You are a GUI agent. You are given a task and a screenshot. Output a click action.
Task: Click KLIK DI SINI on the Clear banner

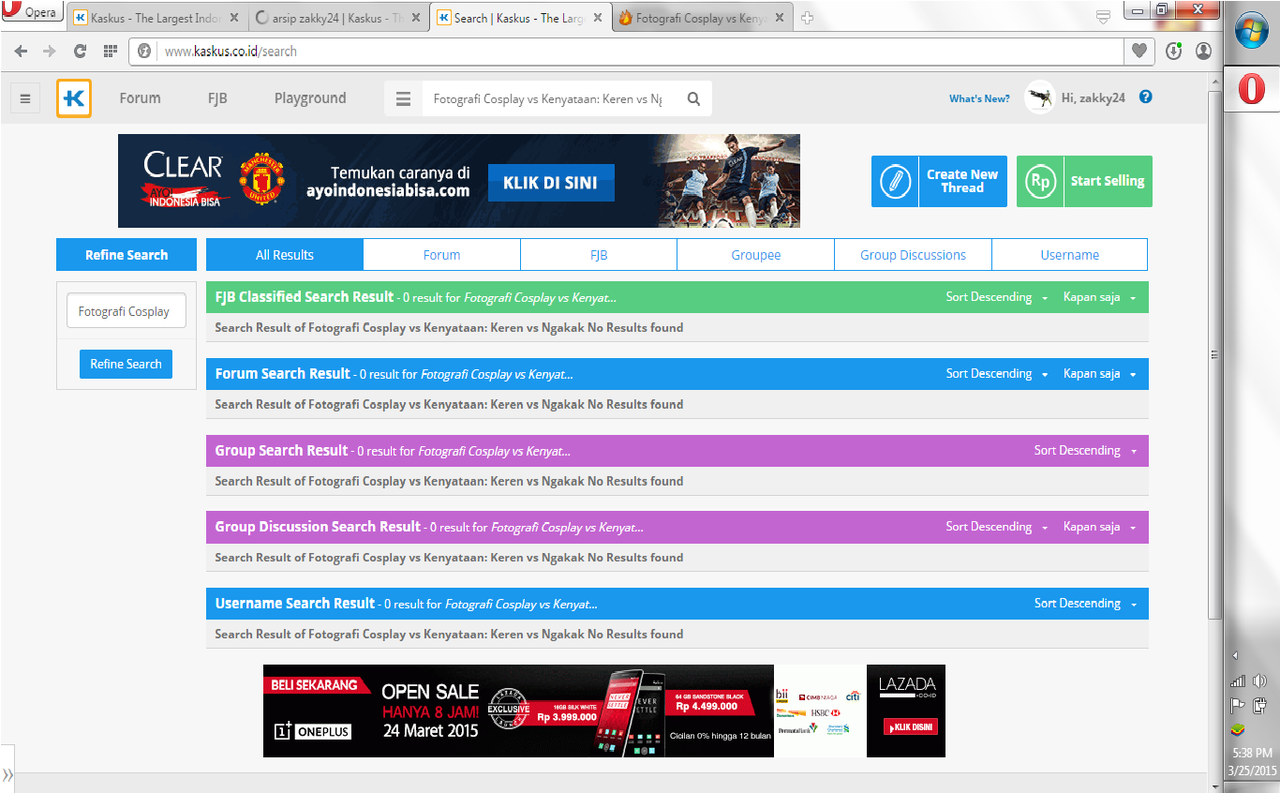click(x=551, y=183)
